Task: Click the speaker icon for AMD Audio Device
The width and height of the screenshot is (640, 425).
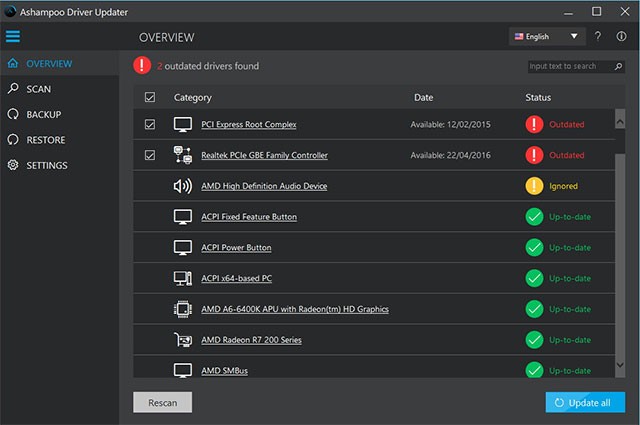Action: point(183,186)
